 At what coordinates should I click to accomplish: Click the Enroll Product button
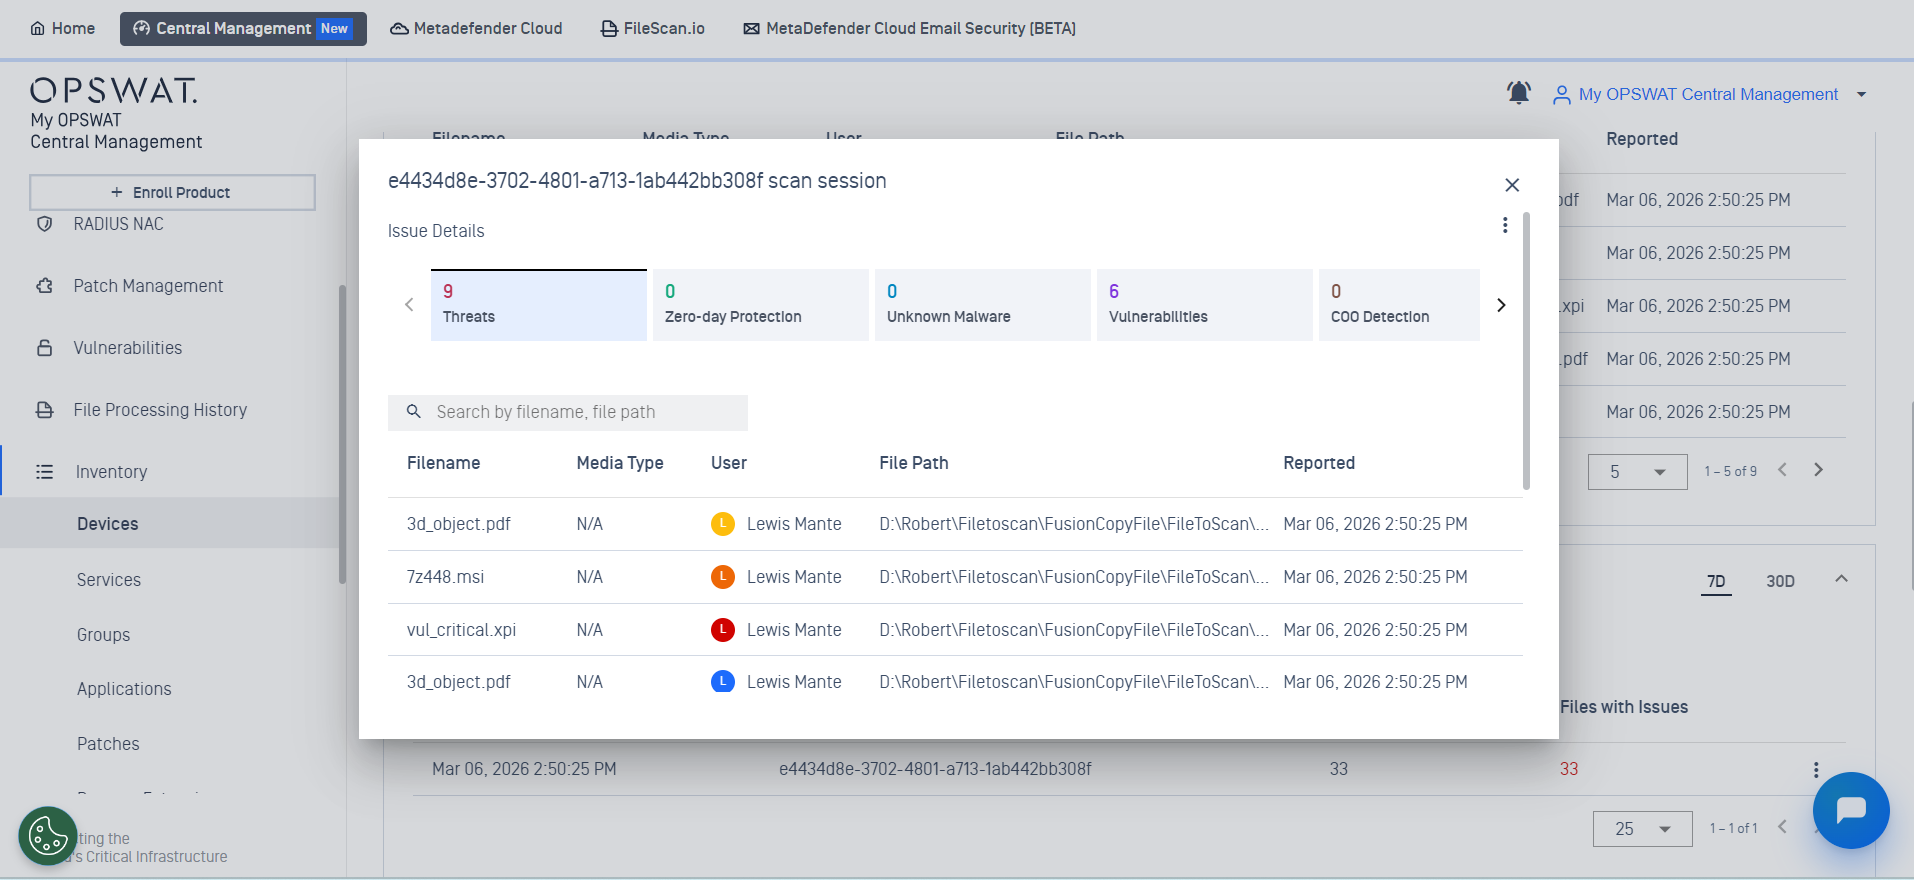pos(172,192)
